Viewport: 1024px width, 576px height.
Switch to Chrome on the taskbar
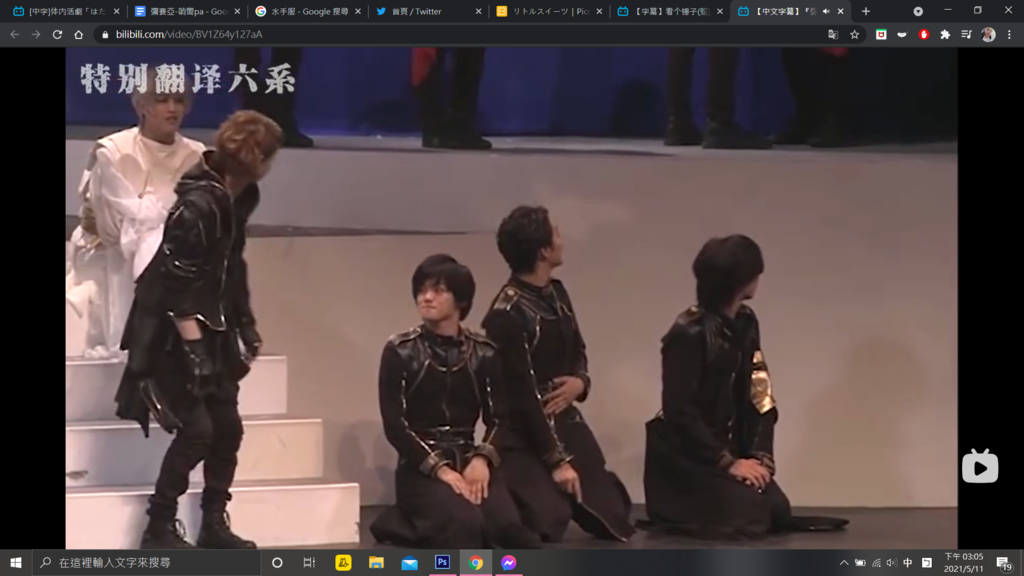tap(475, 562)
